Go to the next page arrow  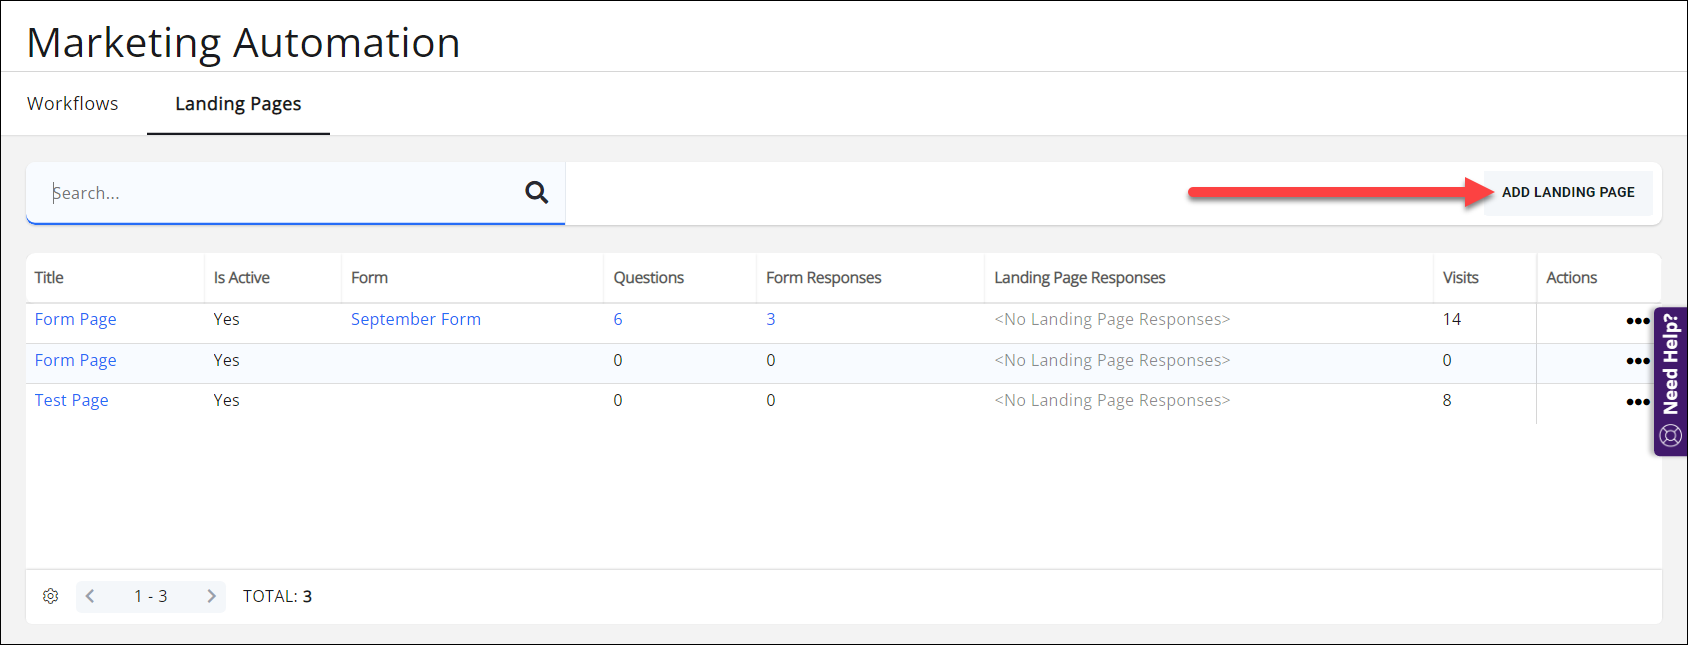[x=211, y=596]
